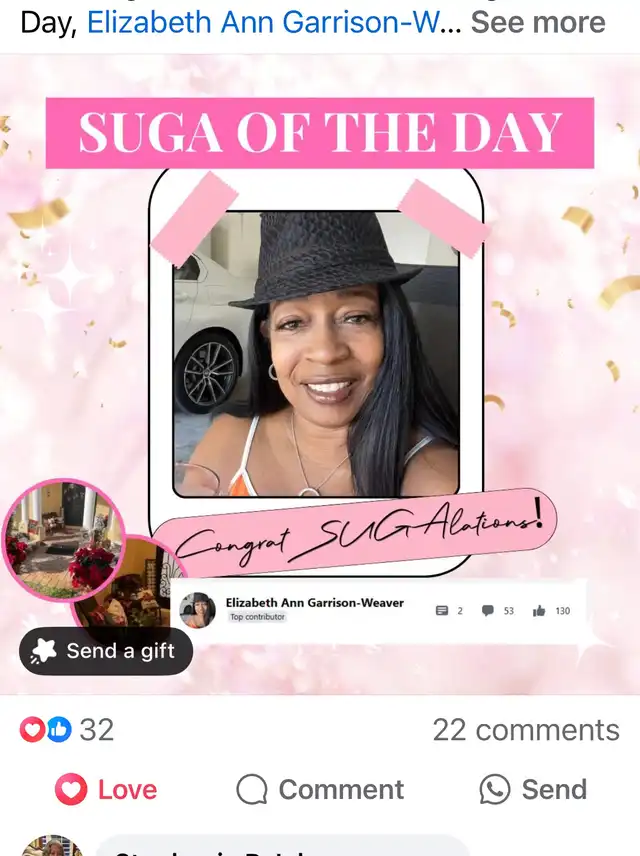Click the chat bubble icon showing 53
Viewport: 640px width, 856px height.
coord(488,611)
